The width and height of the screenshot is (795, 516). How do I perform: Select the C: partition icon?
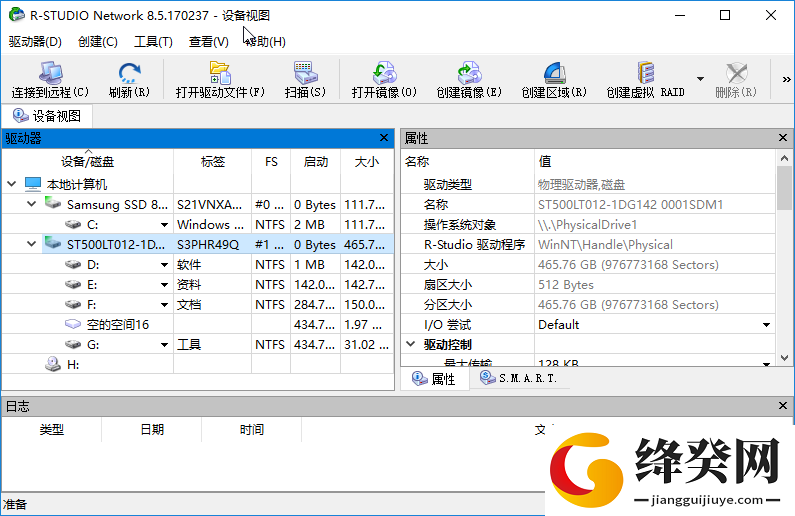click(73, 224)
